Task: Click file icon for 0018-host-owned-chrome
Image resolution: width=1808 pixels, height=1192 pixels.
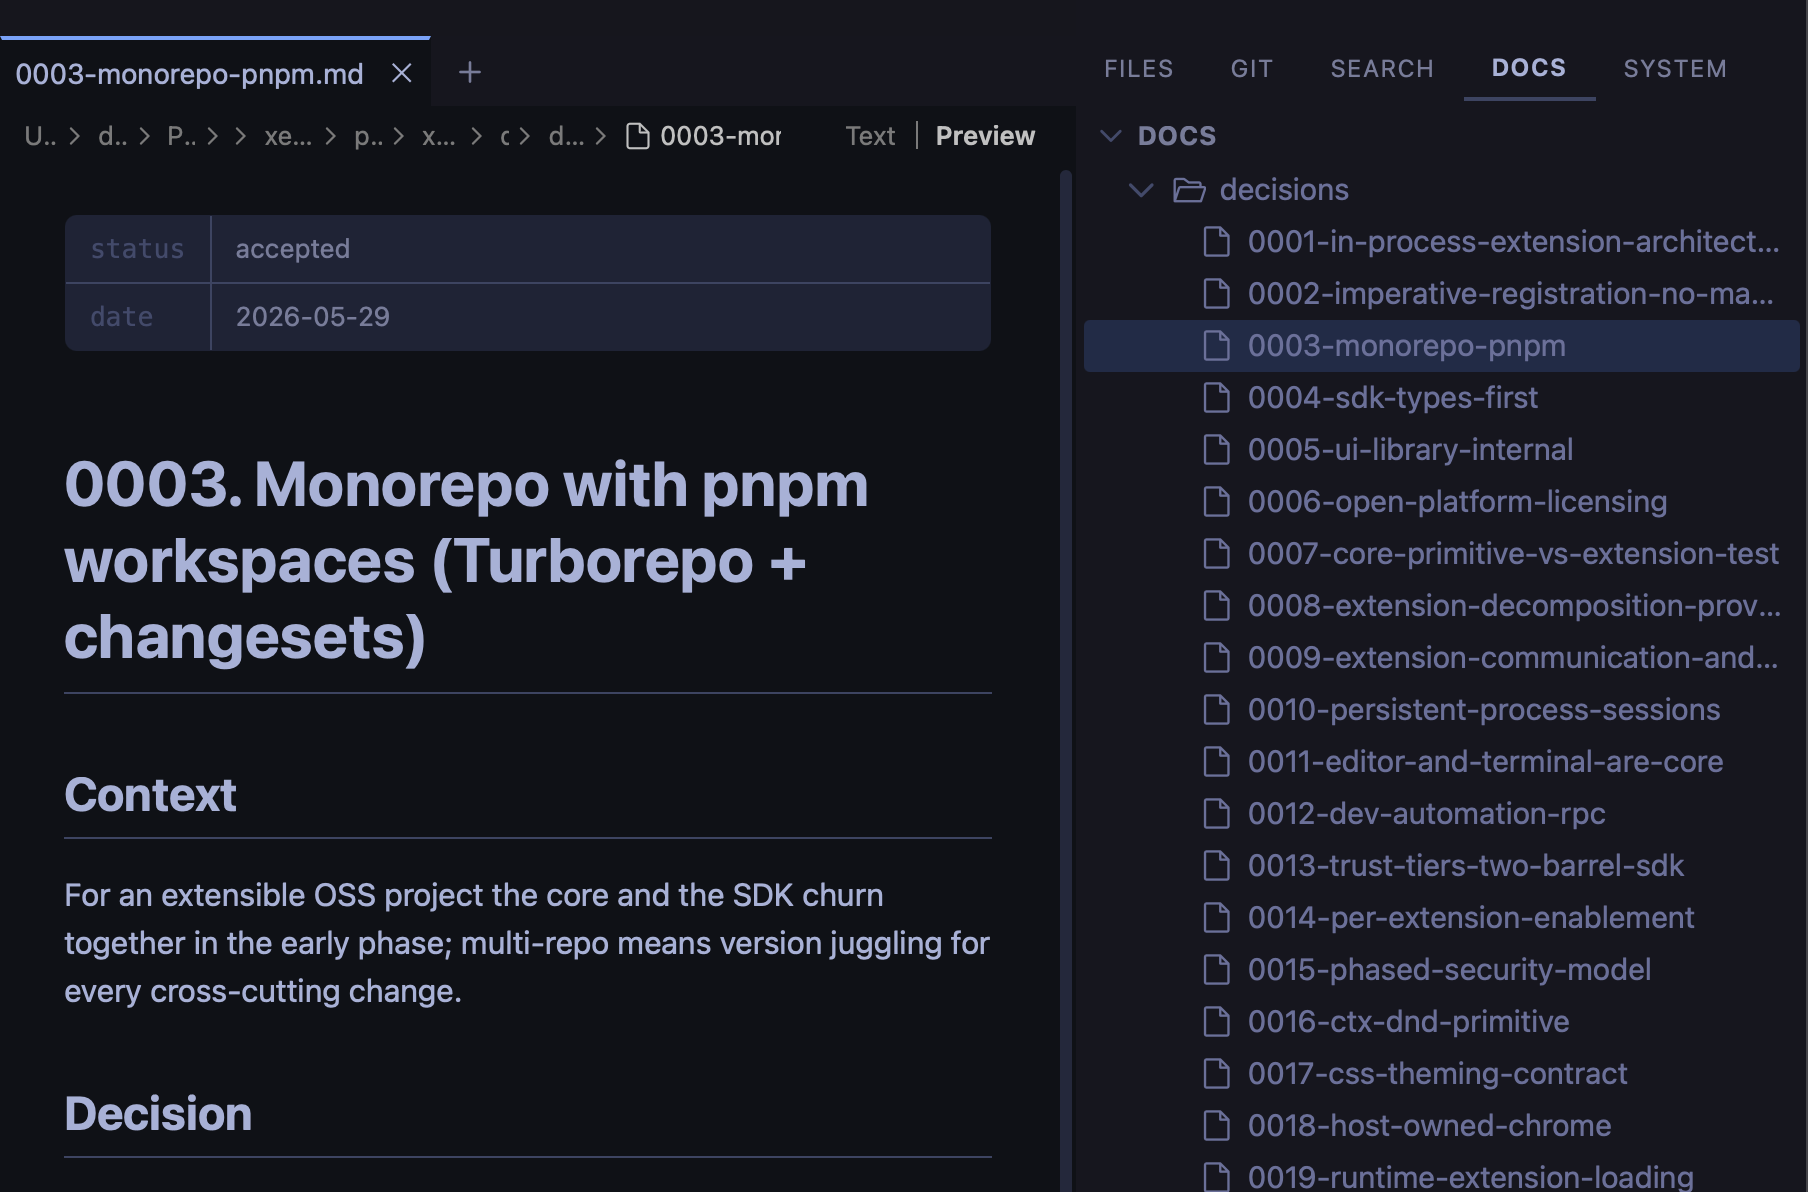Action: click(x=1216, y=1126)
